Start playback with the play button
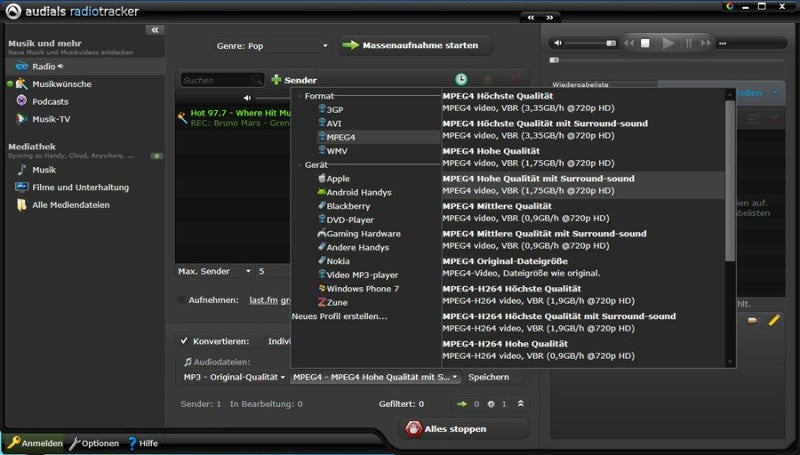The image size is (800, 455). click(x=668, y=43)
